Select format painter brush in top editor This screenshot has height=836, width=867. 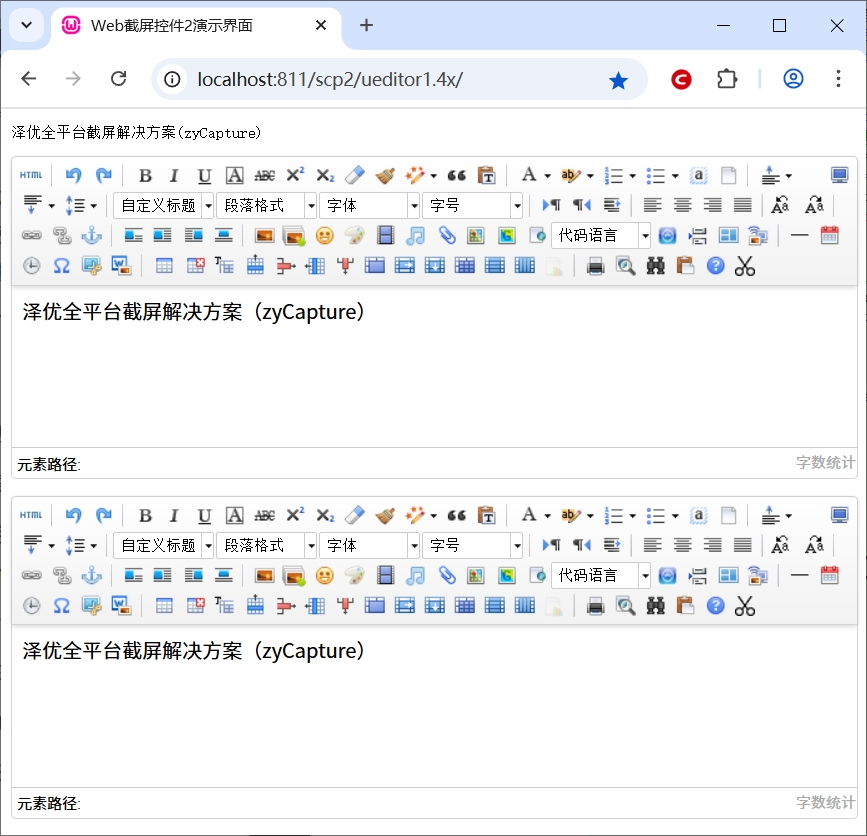[385, 175]
